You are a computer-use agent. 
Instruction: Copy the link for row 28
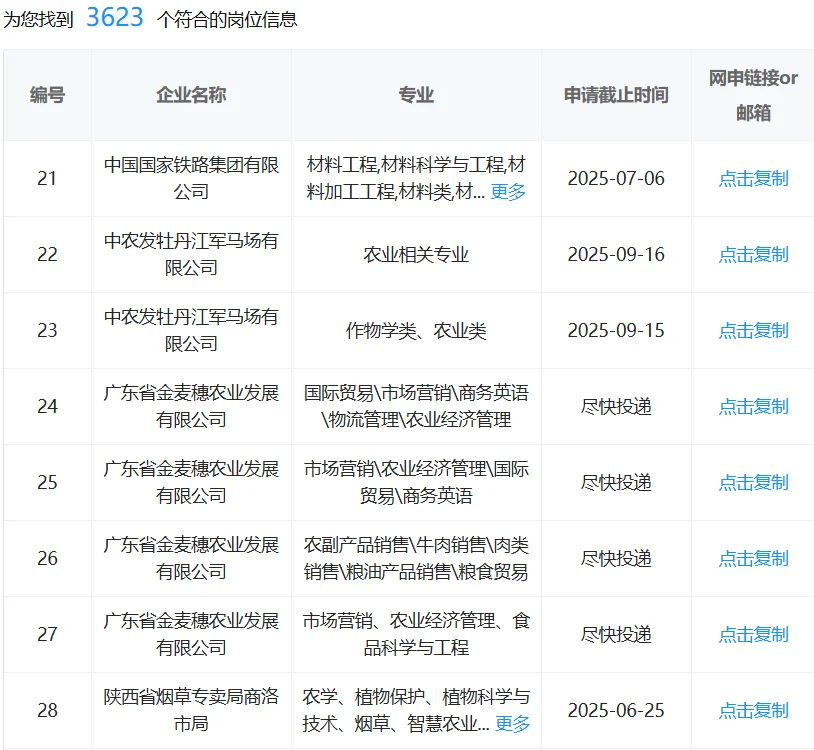coord(753,710)
